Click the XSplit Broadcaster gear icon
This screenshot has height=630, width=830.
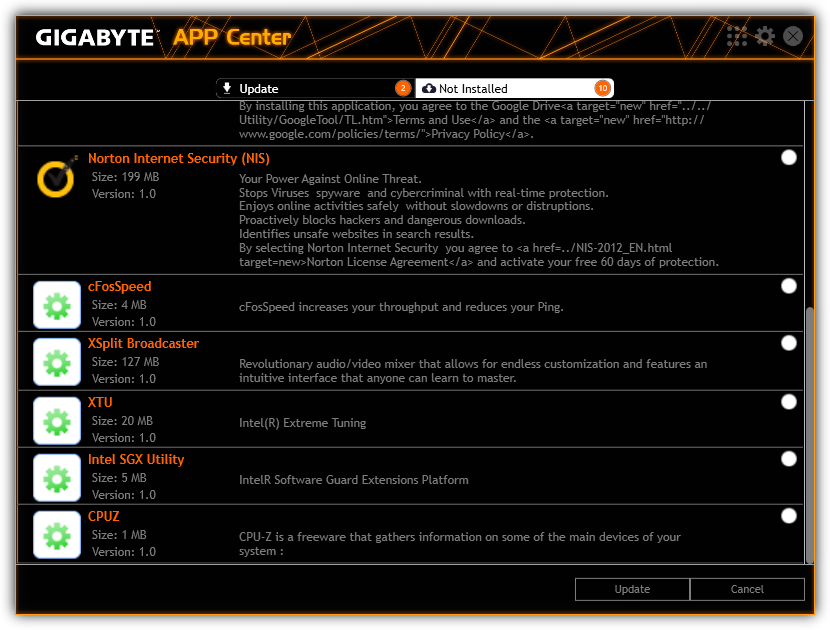(57, 363)
